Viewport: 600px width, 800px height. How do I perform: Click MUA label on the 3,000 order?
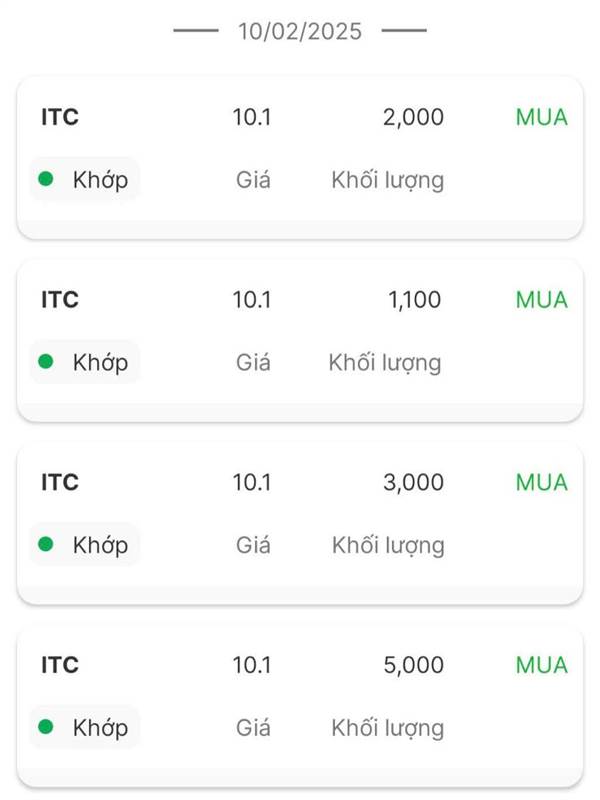(542, 483)
